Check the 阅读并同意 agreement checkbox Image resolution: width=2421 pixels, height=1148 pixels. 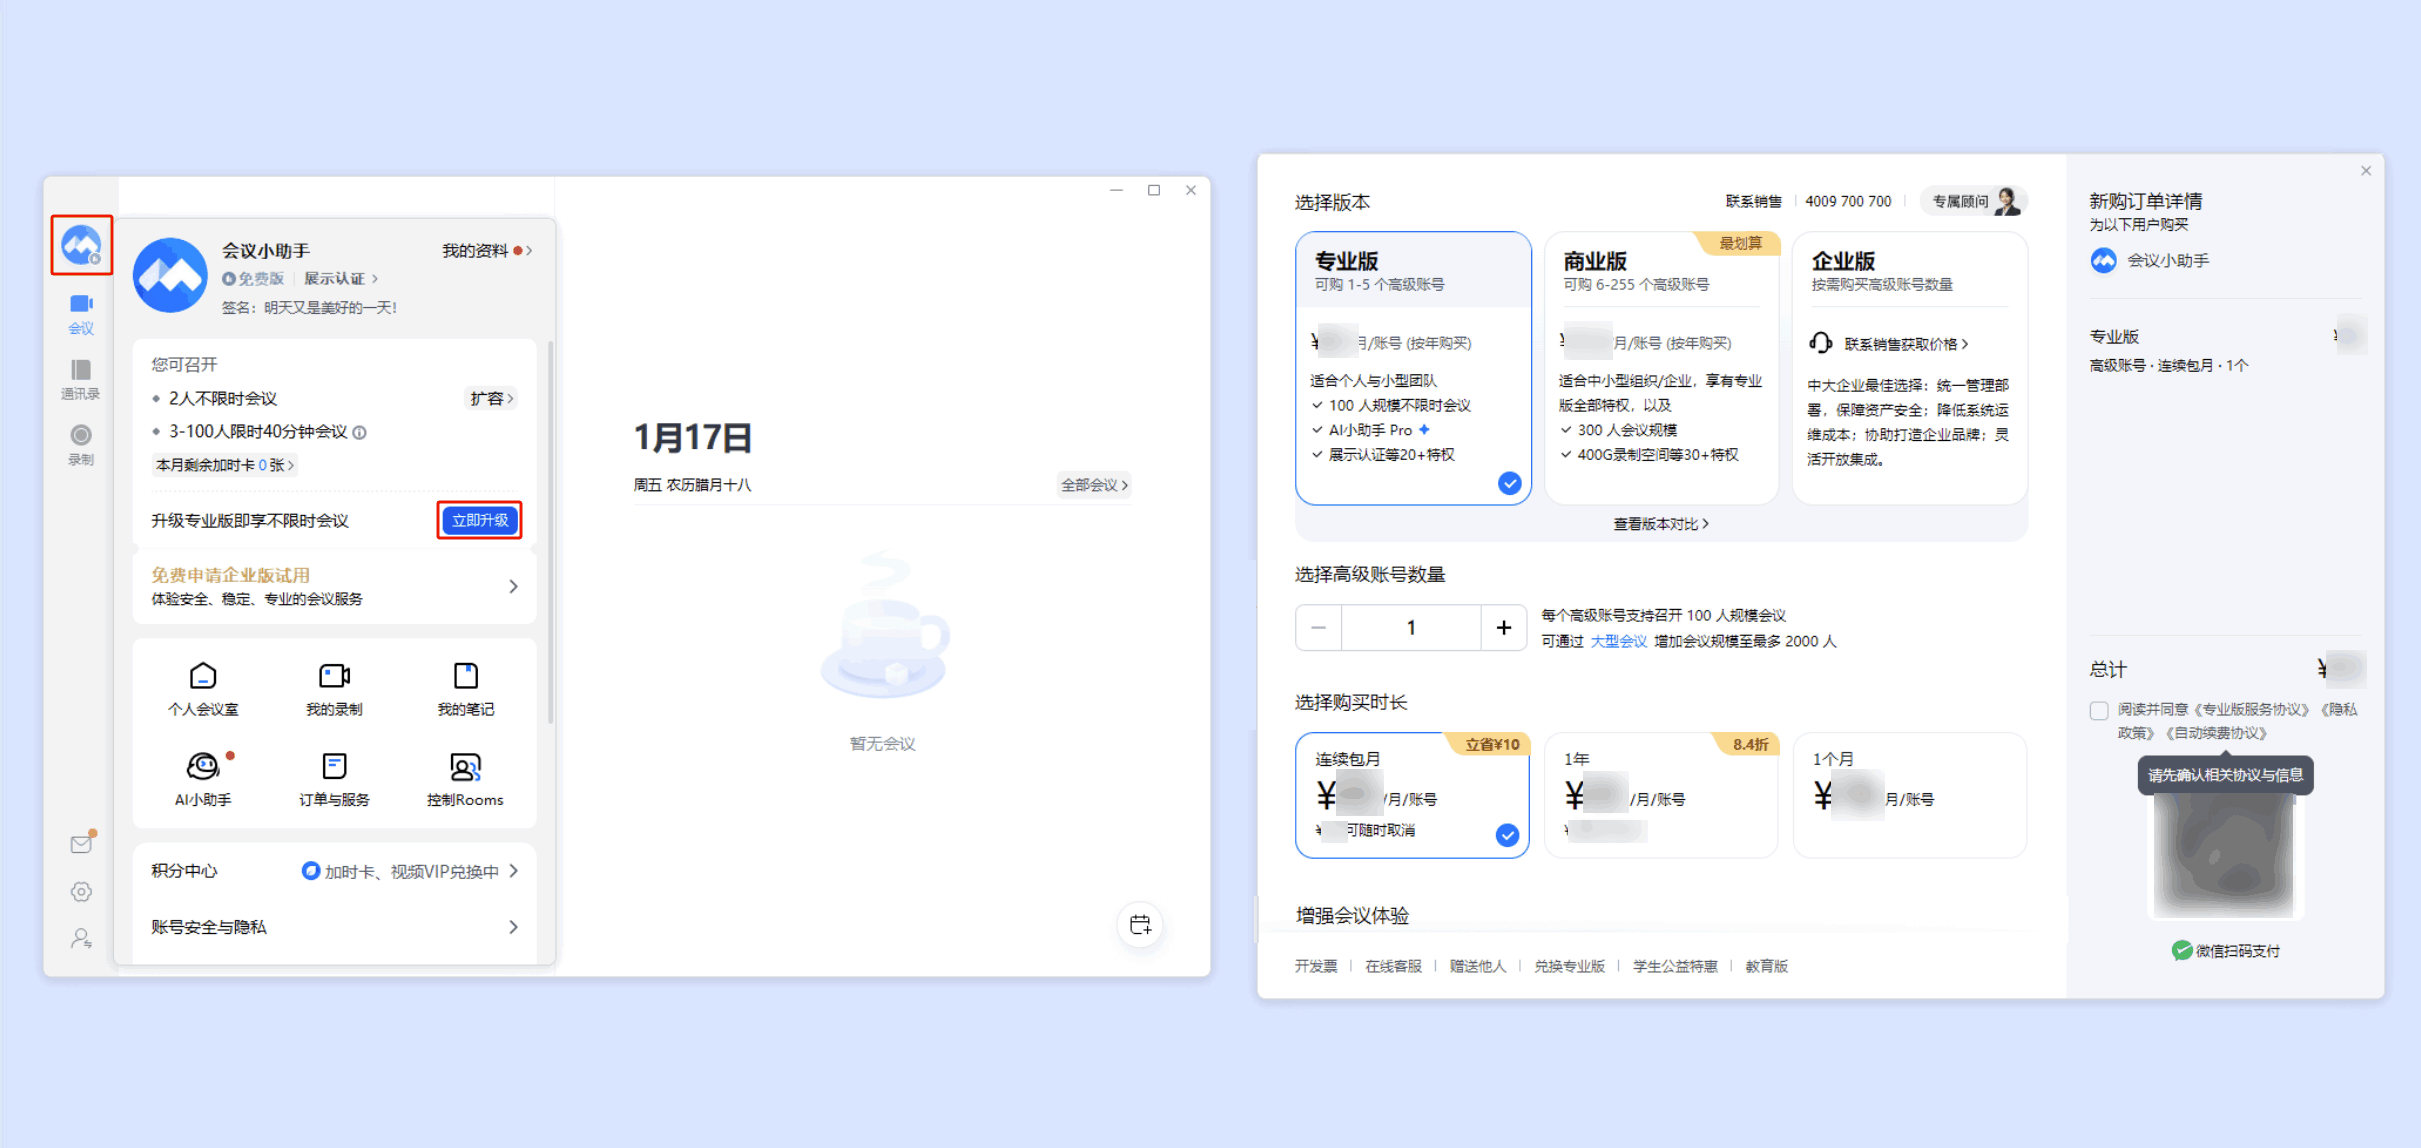(2099, 710)
